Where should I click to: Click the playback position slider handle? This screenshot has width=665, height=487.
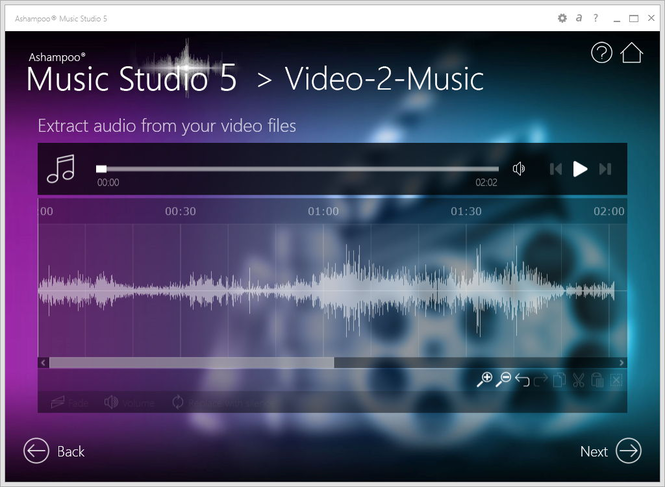(101, 169)
